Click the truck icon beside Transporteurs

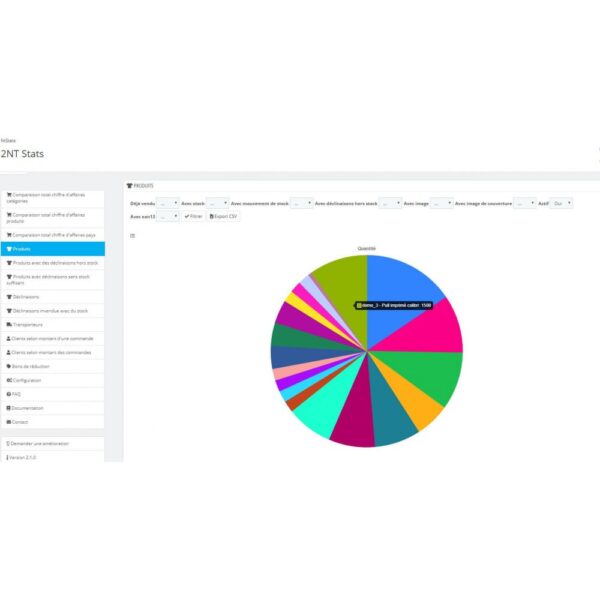(8, 324)
